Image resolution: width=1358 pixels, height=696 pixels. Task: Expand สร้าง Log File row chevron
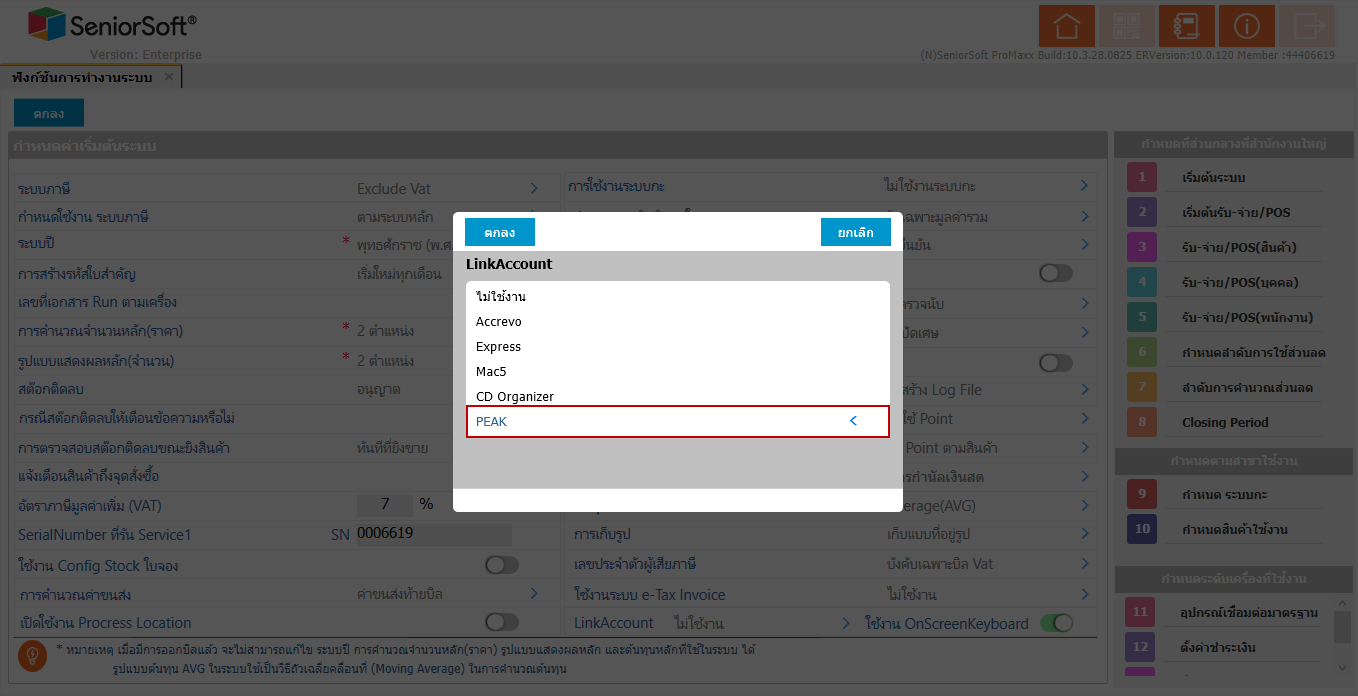(1084, 389)
